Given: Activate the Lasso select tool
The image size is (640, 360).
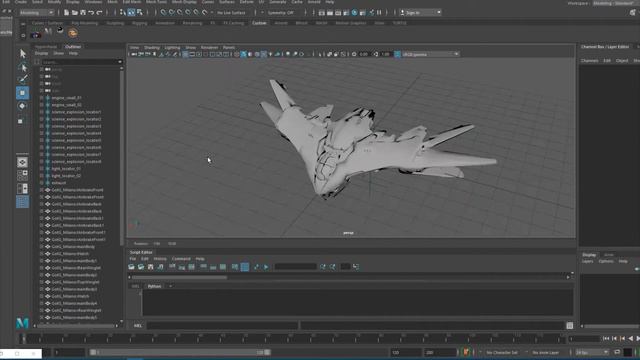Looking at the screenshot, I should 23,67.
